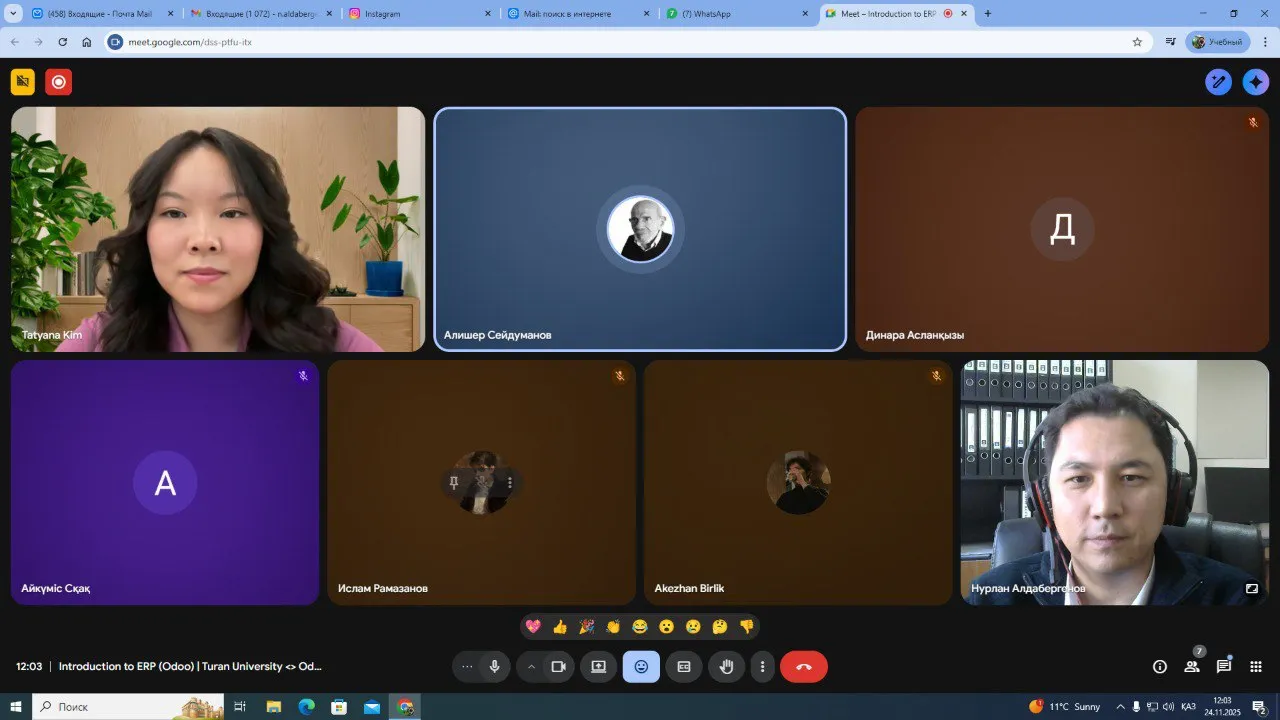Send the thumbs up reaction
This screenshot has width=1280, height=720.
point(560,627)
